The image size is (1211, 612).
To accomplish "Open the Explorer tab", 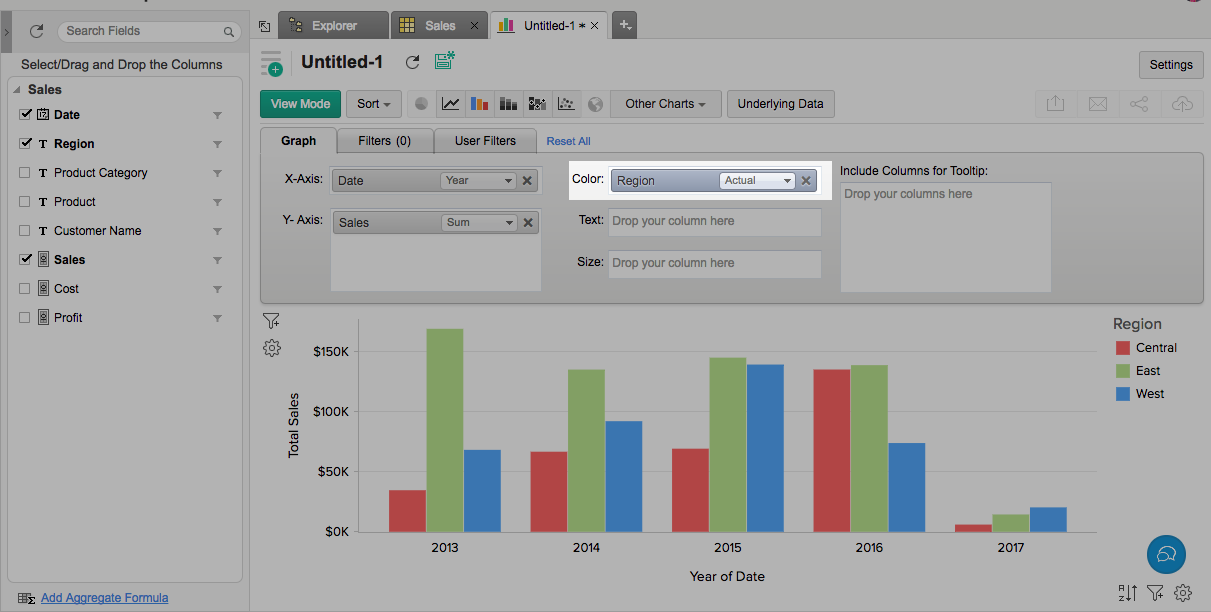I will 333,26.
